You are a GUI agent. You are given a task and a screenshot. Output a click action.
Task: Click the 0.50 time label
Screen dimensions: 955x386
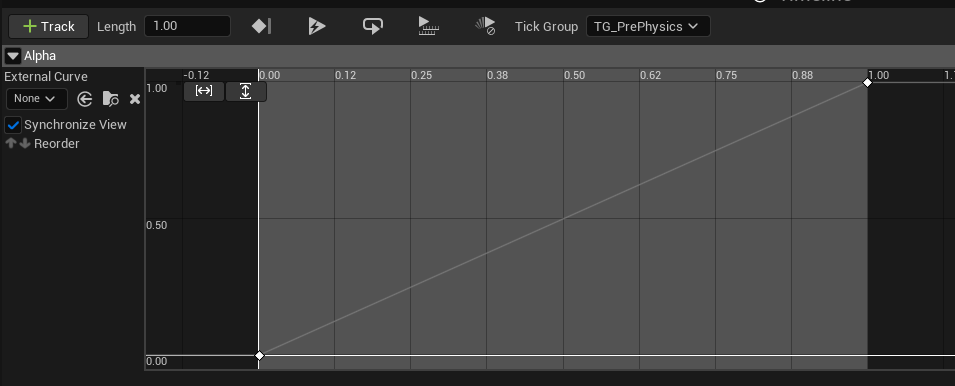574,75
